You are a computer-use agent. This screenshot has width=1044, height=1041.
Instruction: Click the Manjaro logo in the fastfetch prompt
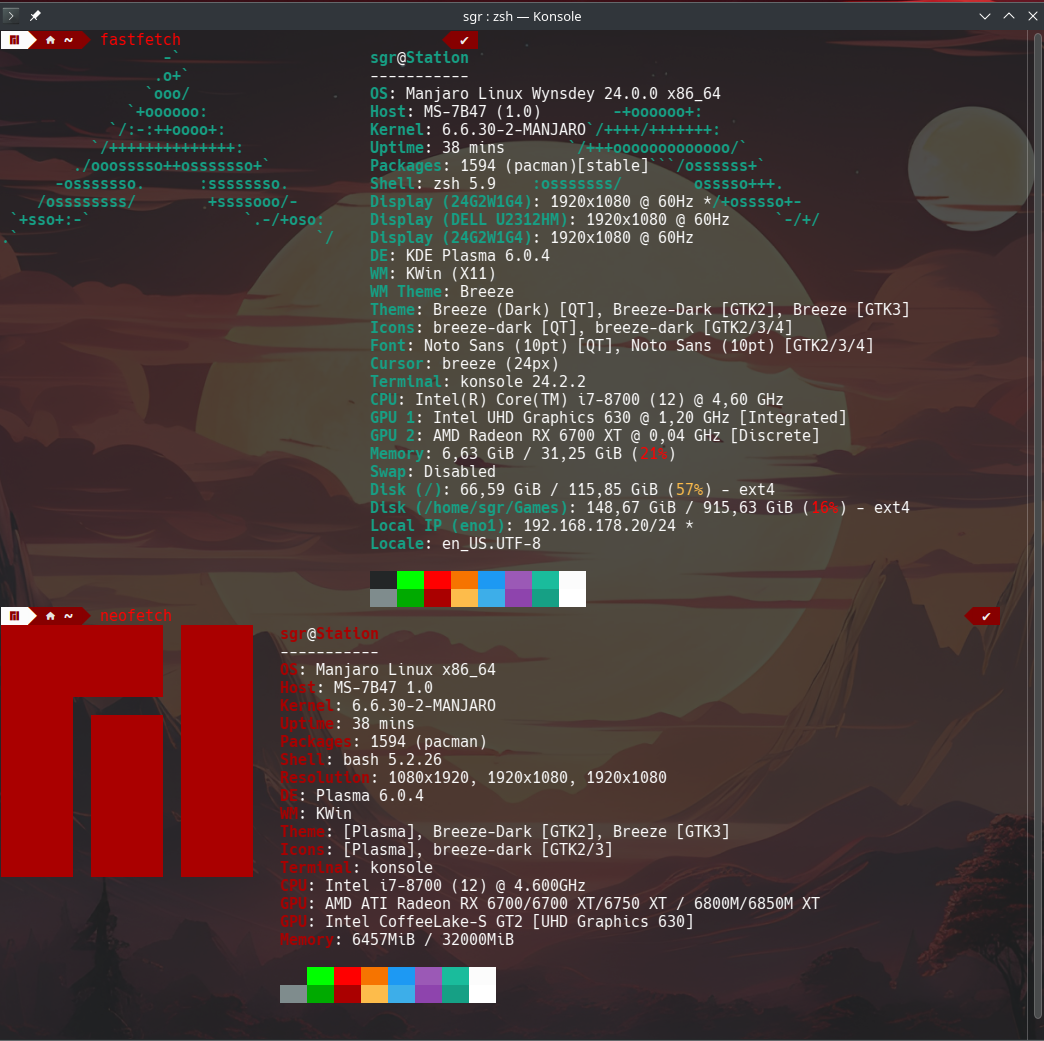coord(17,40)
